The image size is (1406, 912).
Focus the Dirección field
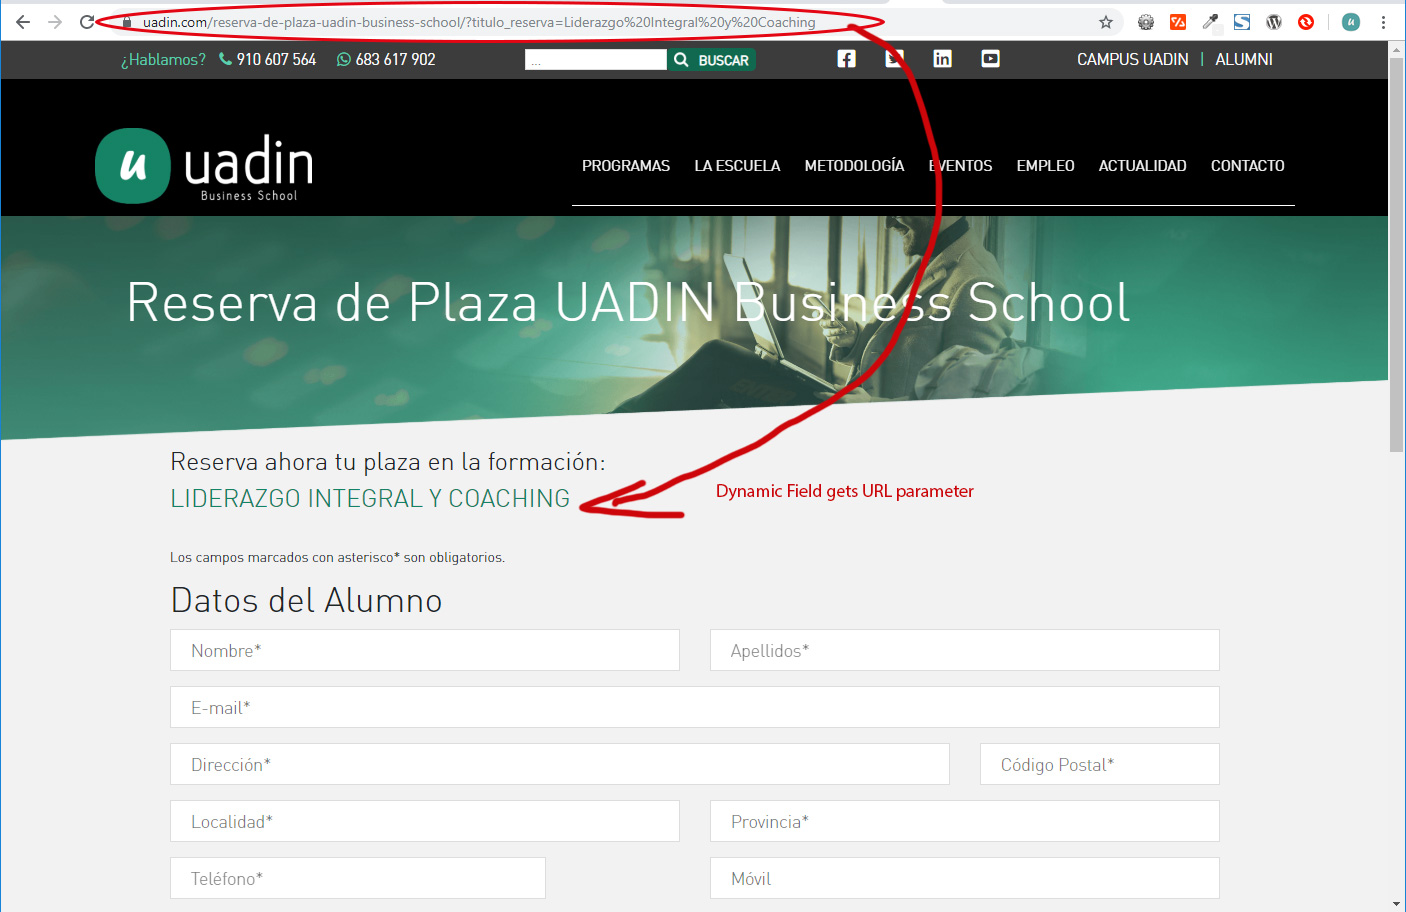[560, 764]
